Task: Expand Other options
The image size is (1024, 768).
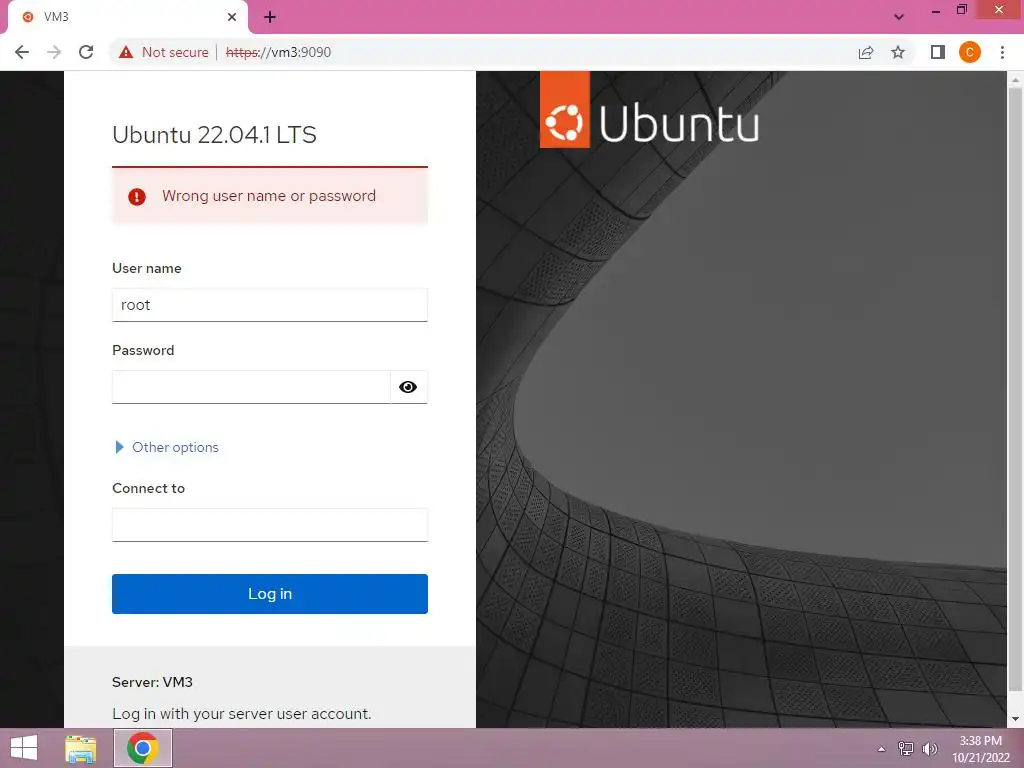Action: coord(167,447)
